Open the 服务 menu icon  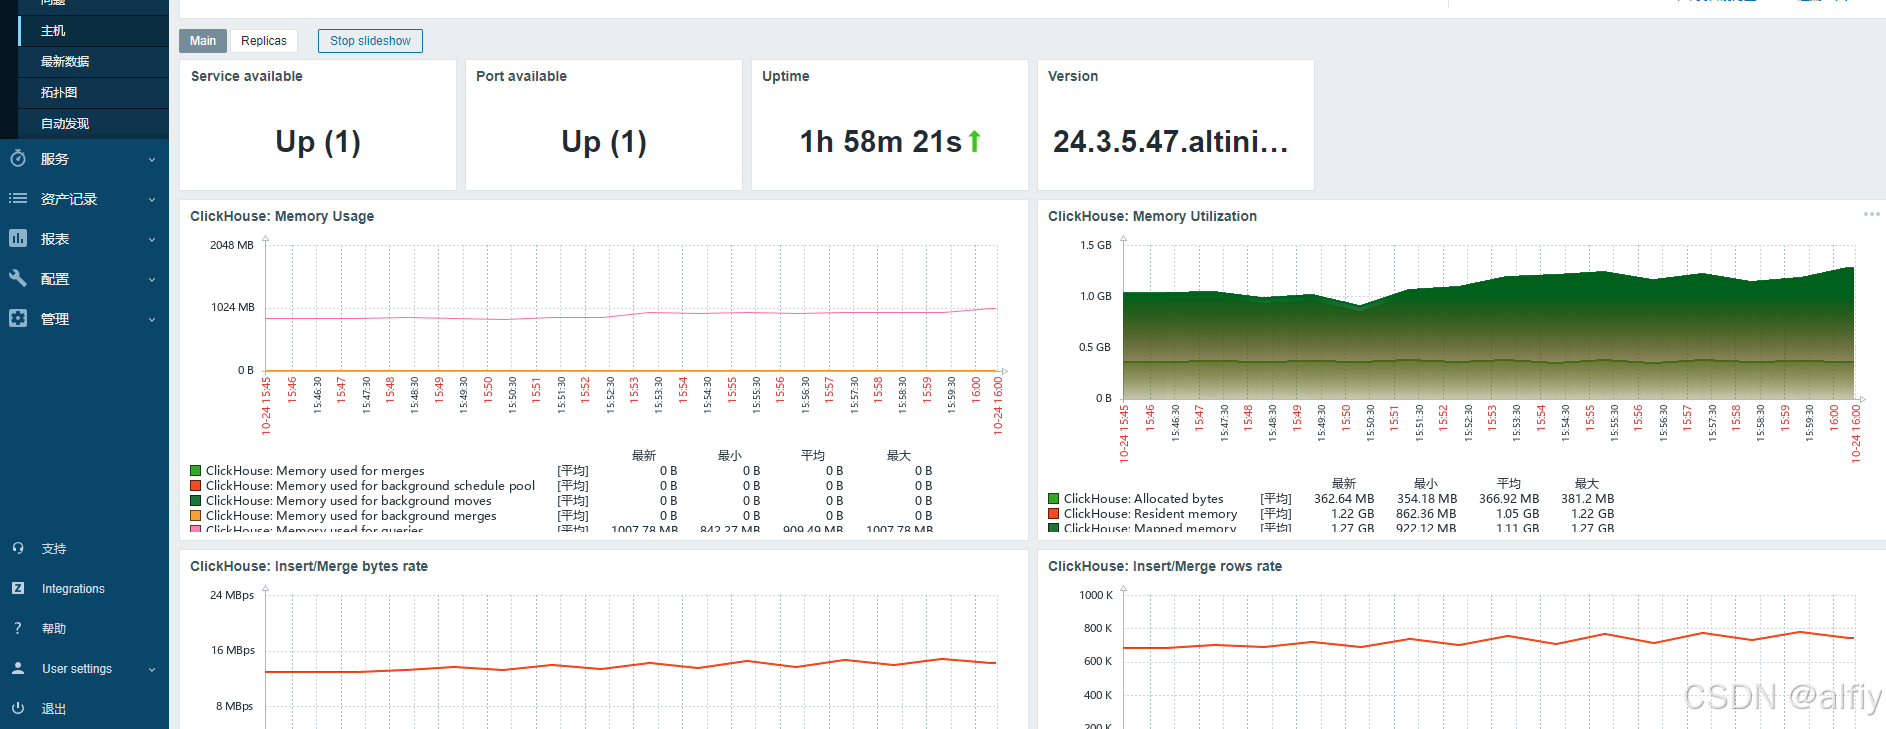18,159
